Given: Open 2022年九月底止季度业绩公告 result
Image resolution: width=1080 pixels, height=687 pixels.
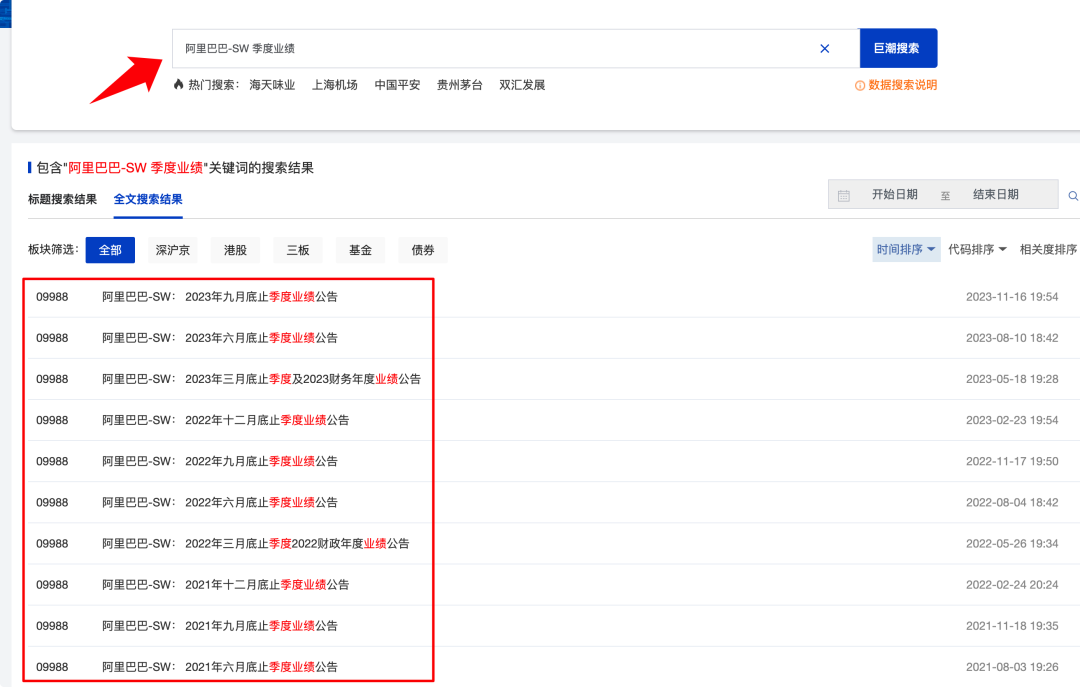Looking at the screenshot, I should (261, 461).
